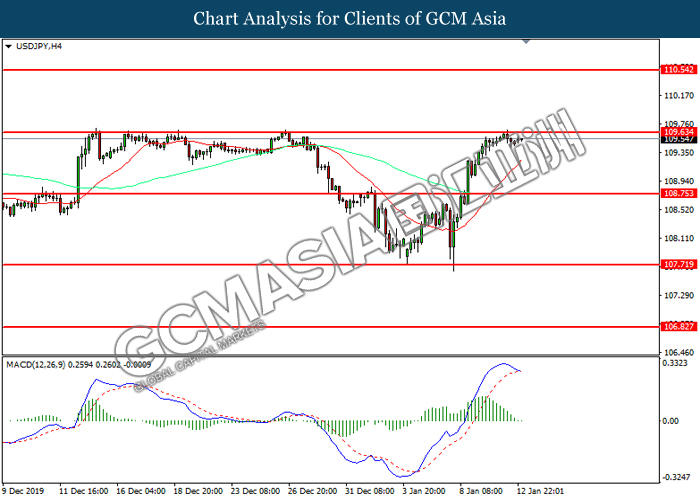Click the 108.520 price axis value
The height and width of the screenshot is (500, 700).
click(x=679, y=210)
